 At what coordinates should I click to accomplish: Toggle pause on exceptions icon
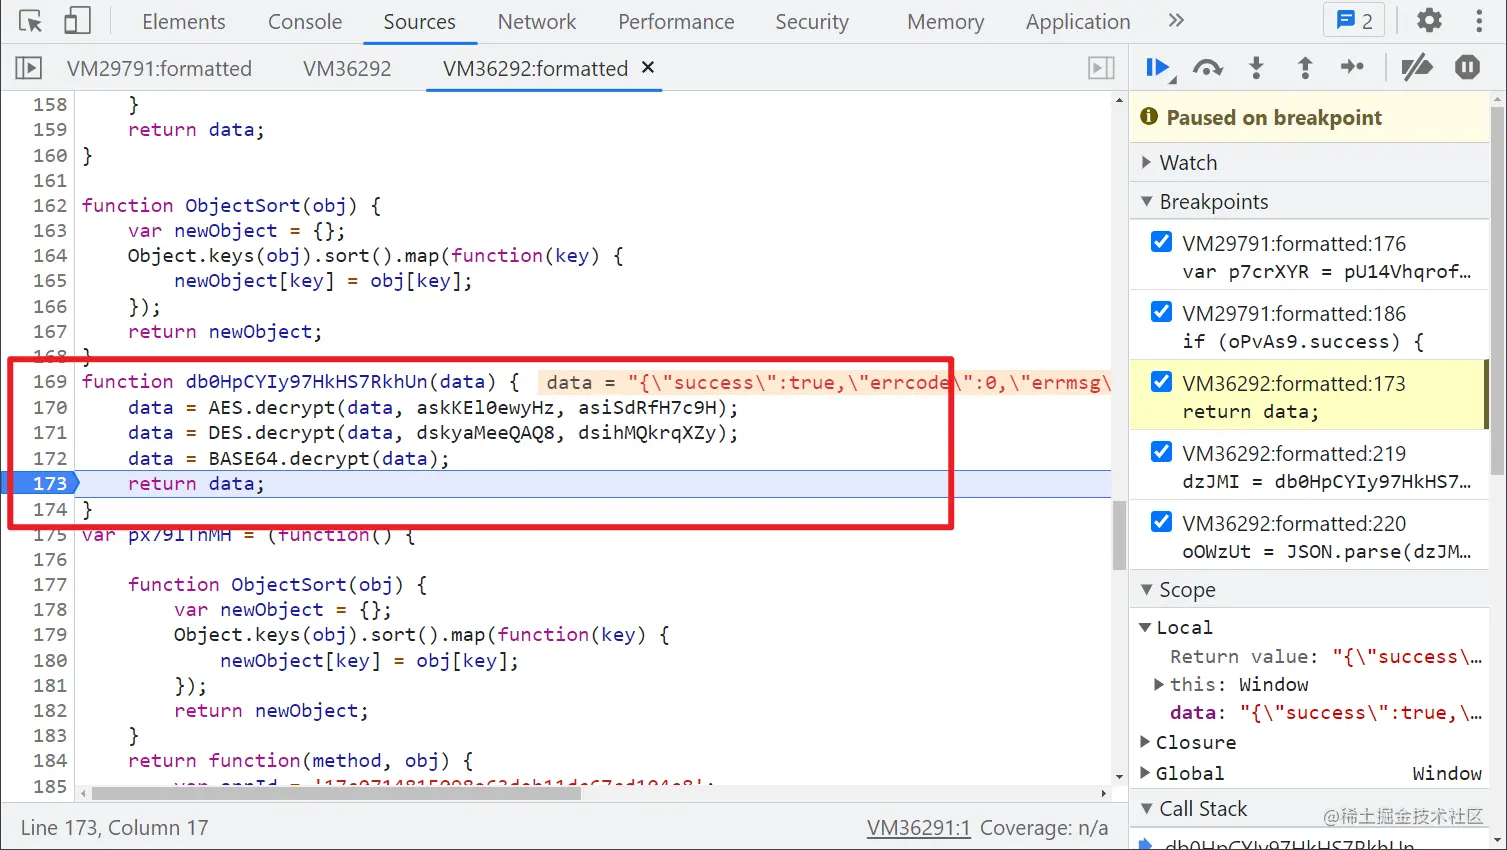[1468, 67]
